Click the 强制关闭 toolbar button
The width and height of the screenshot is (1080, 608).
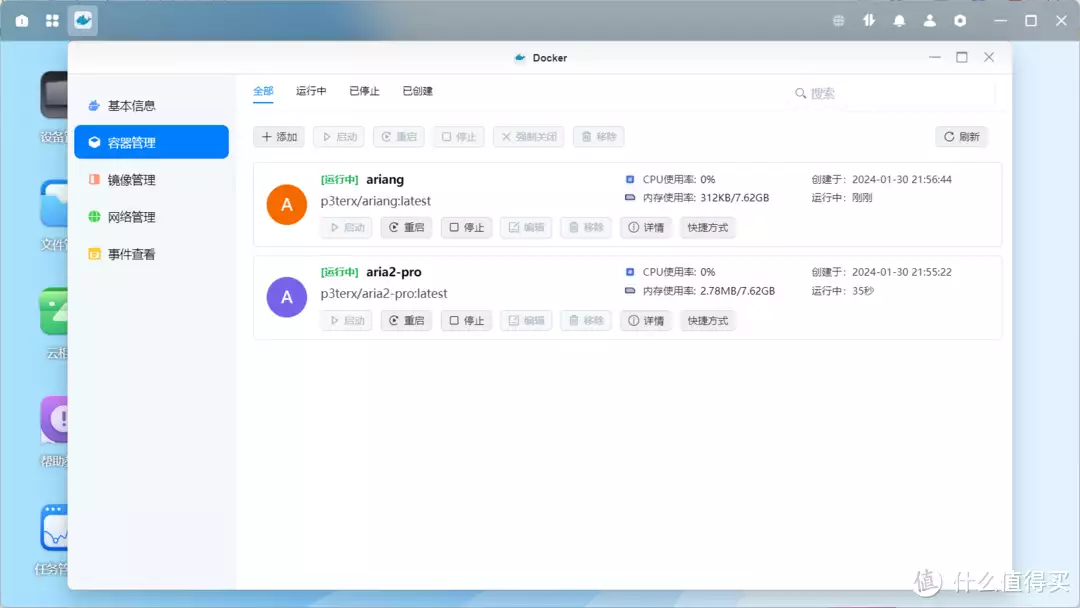[529, 136]
